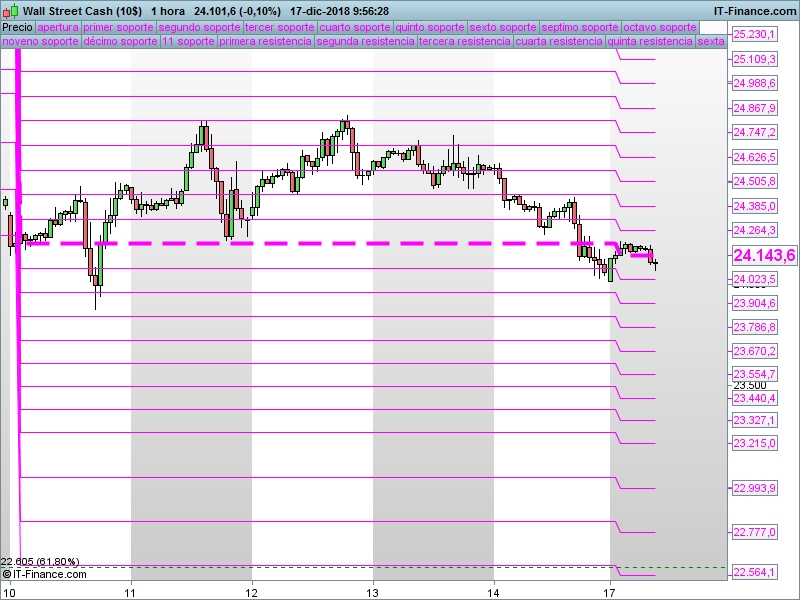Click price level label 24.385,0

[755, 206]
